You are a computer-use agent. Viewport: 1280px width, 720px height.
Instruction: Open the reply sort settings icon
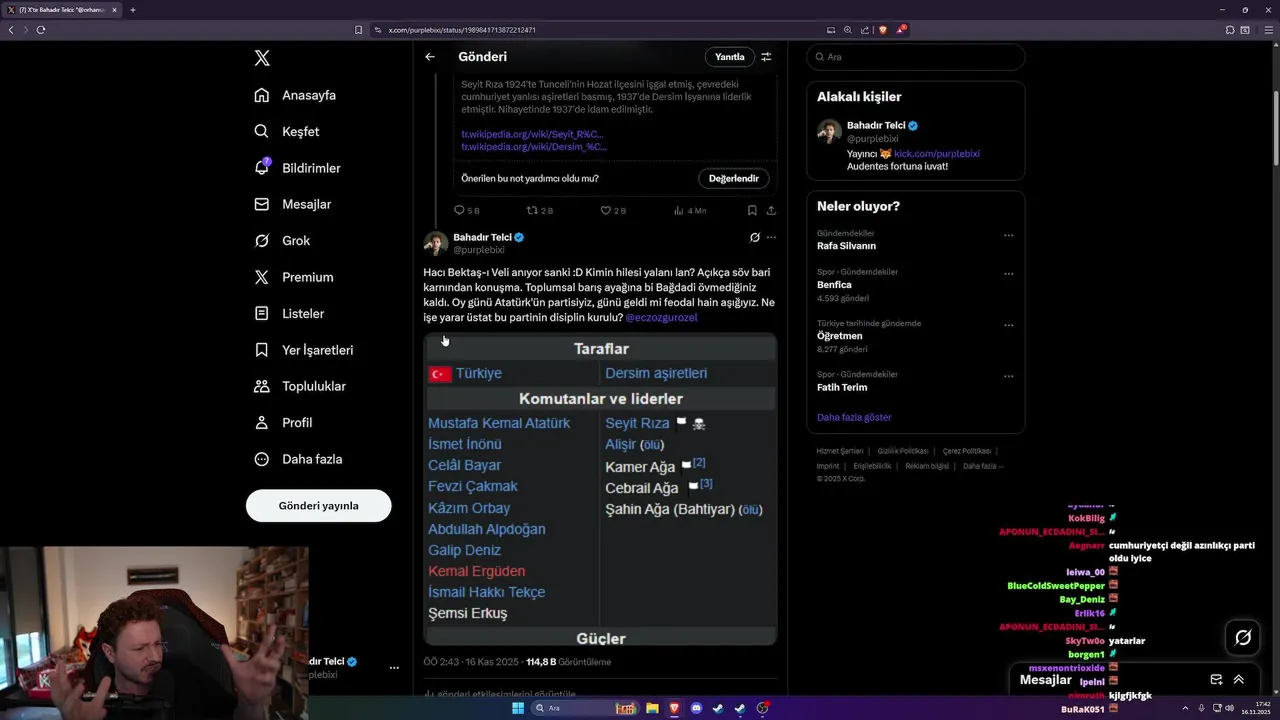point(766,57)
